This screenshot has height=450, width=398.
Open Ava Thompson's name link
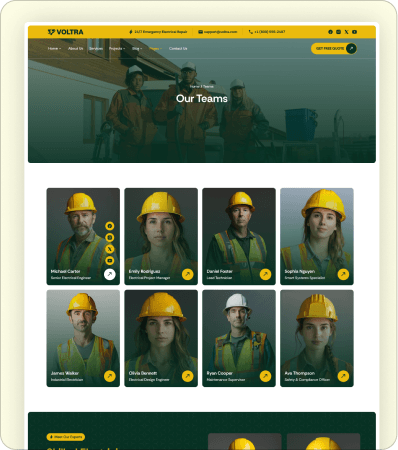click(299, 373)
